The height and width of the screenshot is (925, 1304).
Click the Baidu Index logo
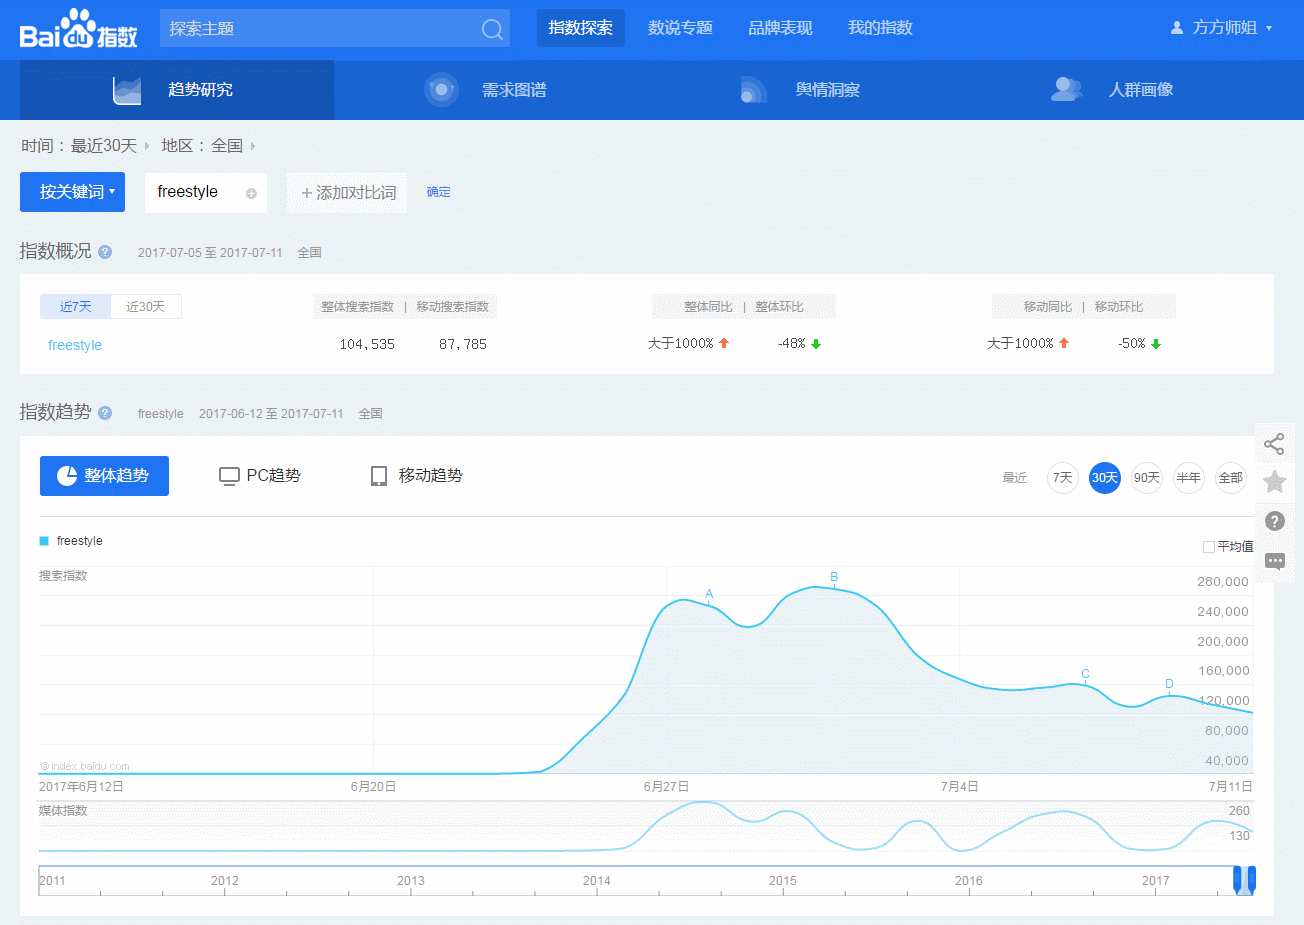coord(78,30)
